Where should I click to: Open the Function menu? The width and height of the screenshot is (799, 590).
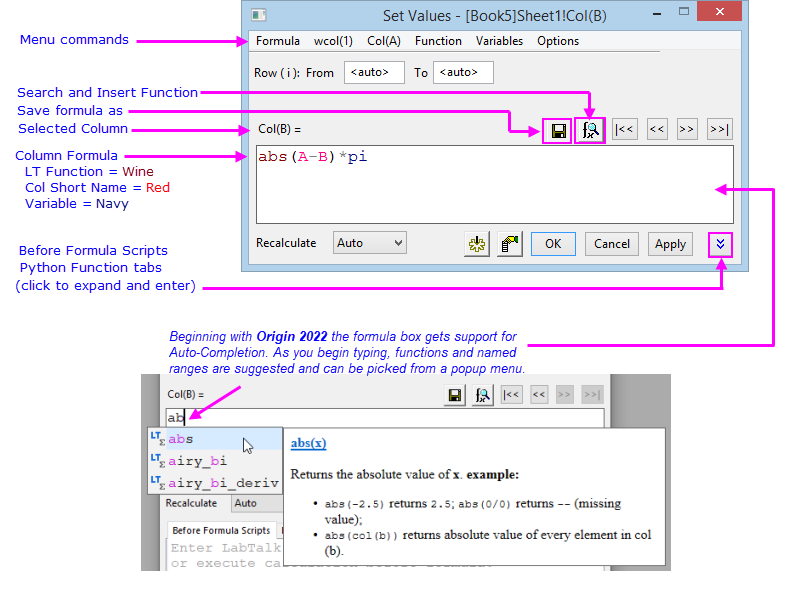[438, 41]
